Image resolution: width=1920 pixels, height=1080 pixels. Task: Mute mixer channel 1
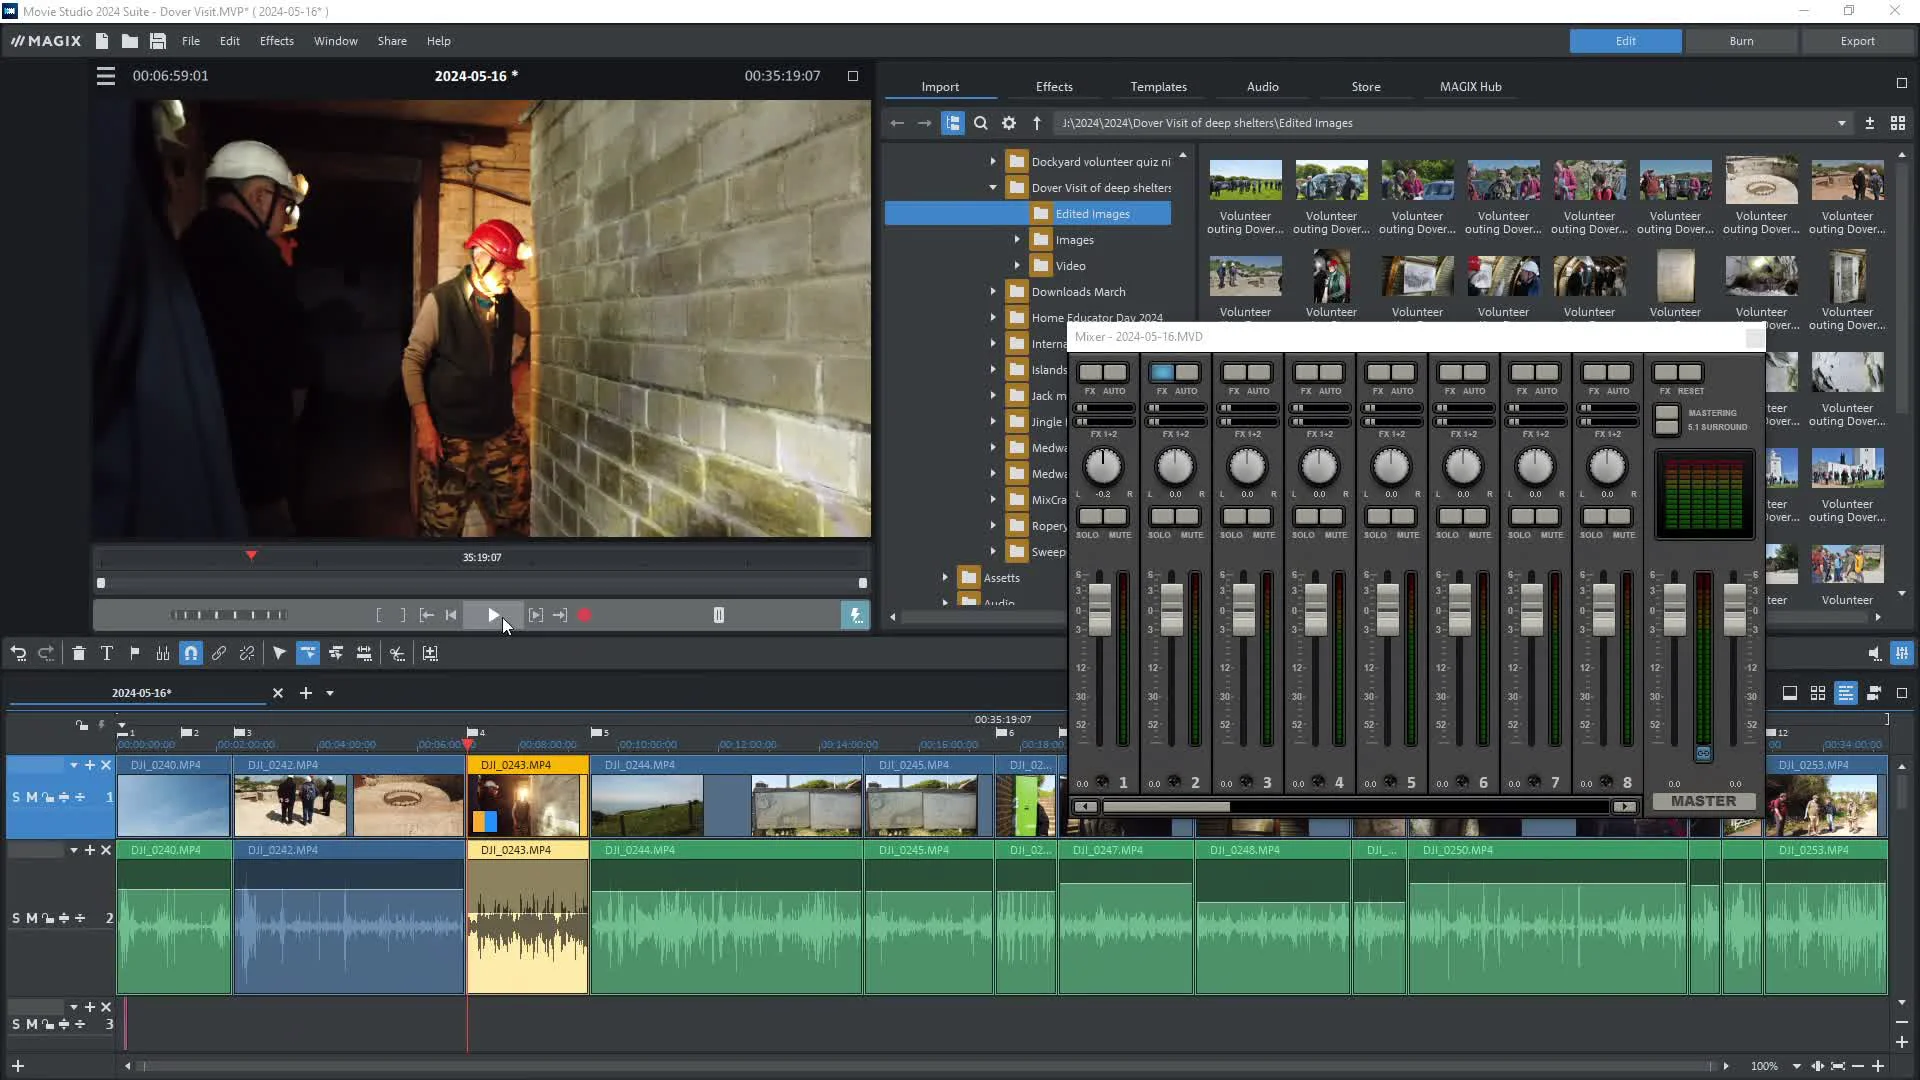point(1116,517)
